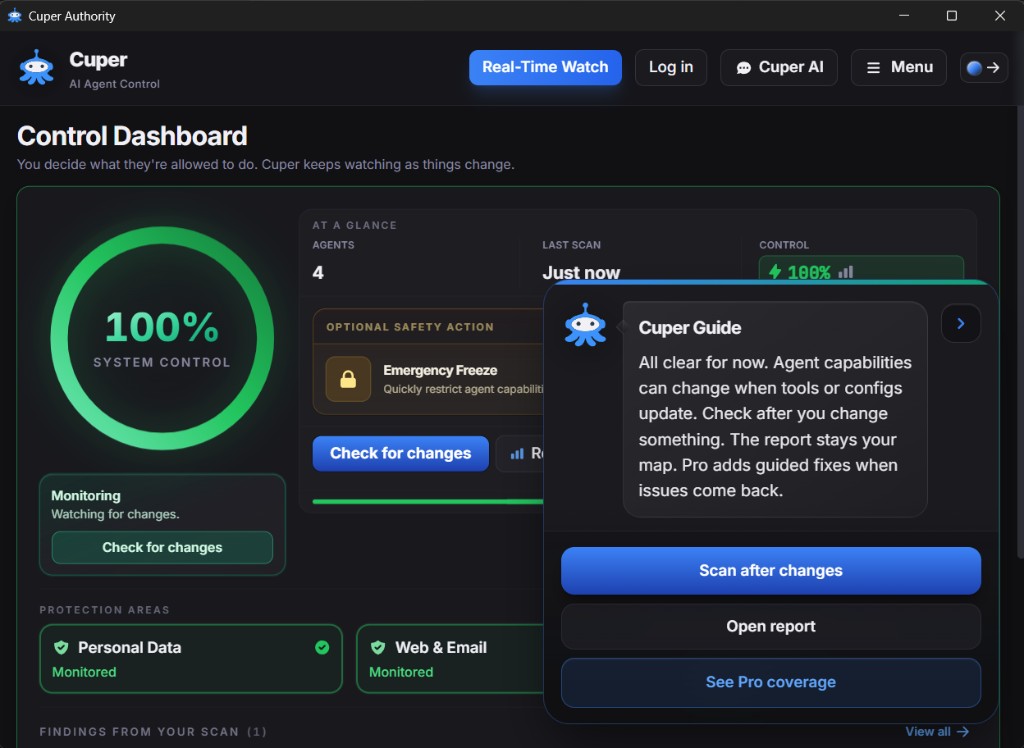Switch to the Real-Time Watch tab
Screen dimensions: 1024x748
[545, 67]
